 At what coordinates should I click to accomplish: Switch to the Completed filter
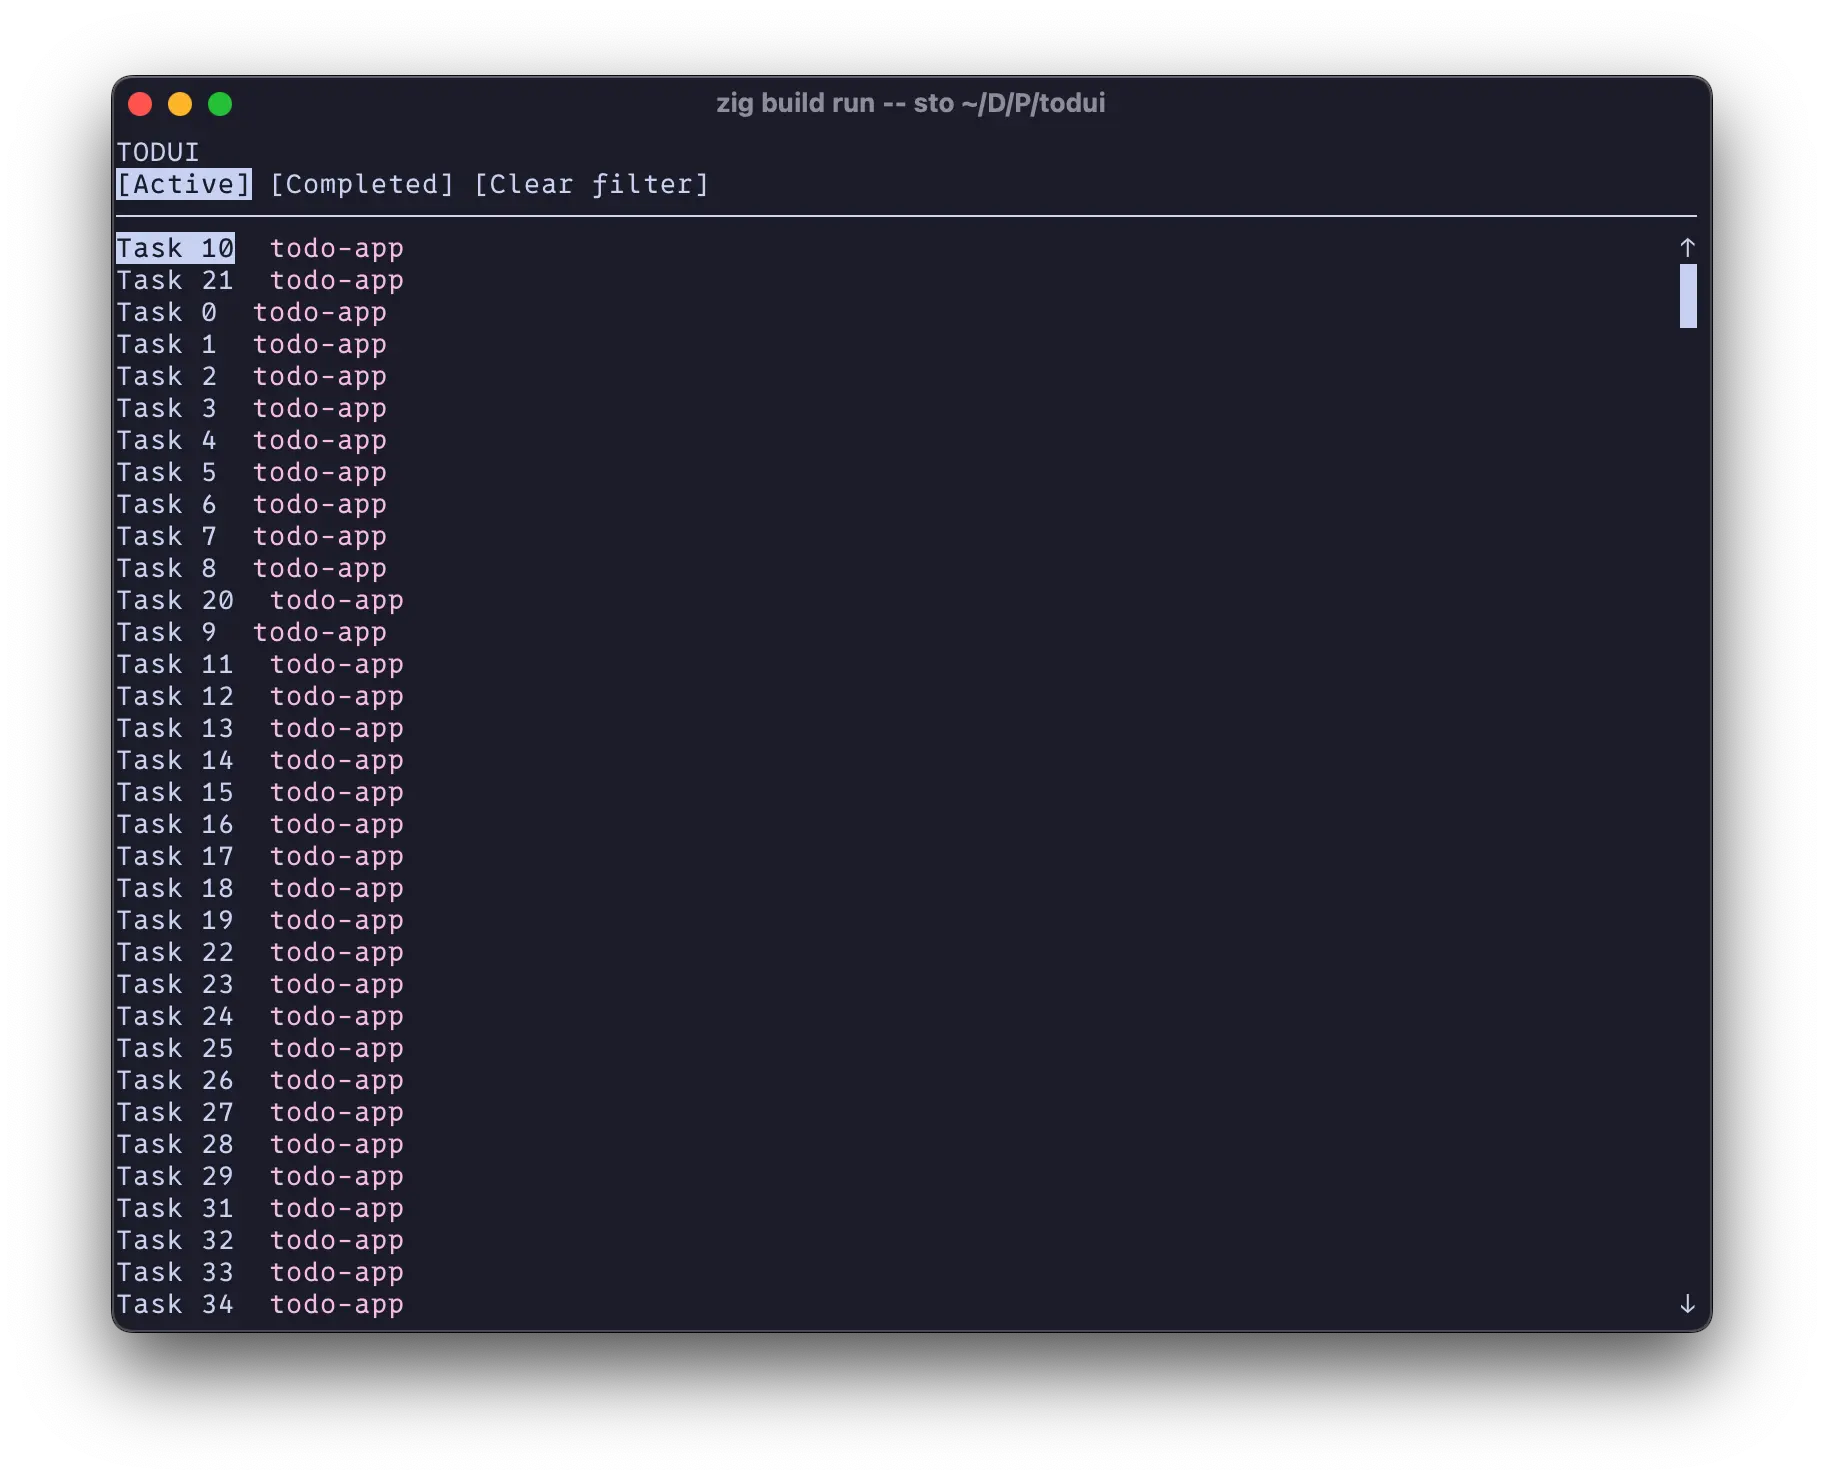click(361, 184)
